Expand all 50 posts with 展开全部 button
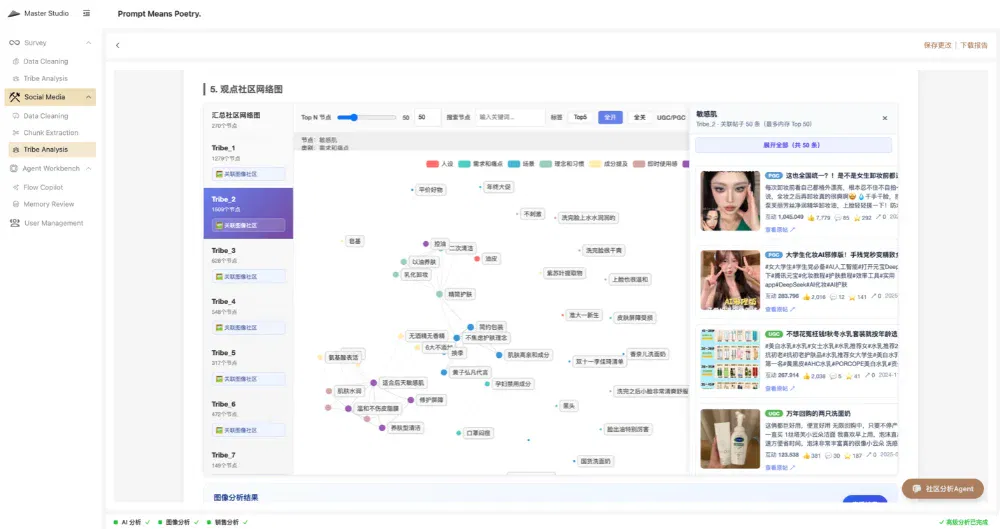 793,145
